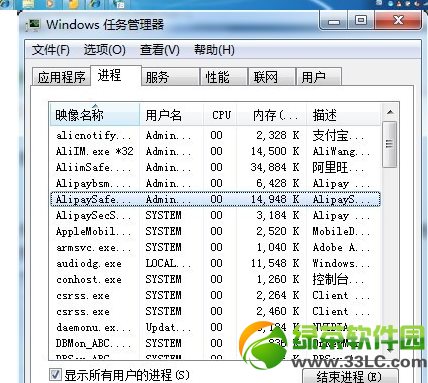Switch to the 服务 tab
428x383 pixels.
coord(170,77)
